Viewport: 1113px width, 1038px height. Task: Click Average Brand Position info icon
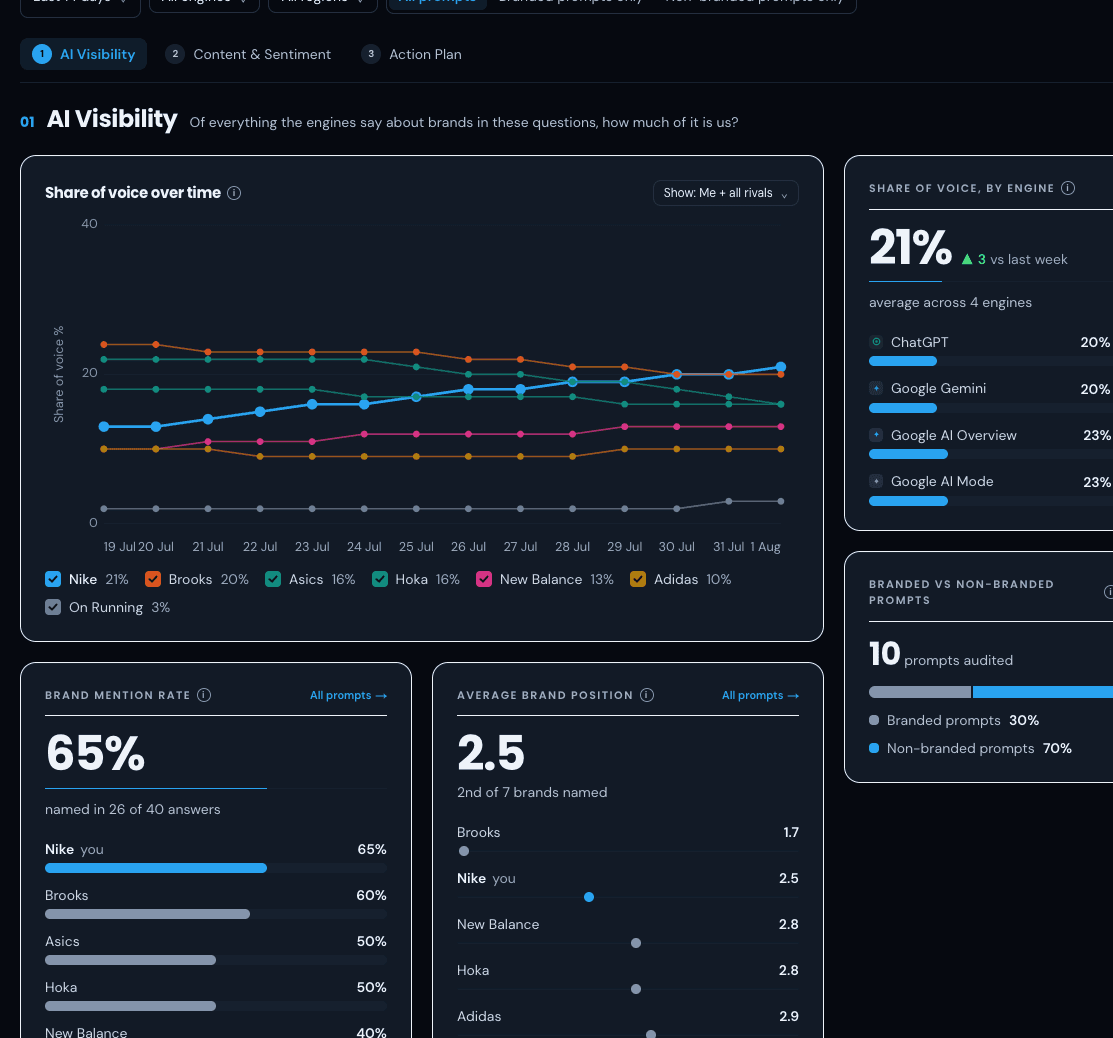[x=647, y=695]
